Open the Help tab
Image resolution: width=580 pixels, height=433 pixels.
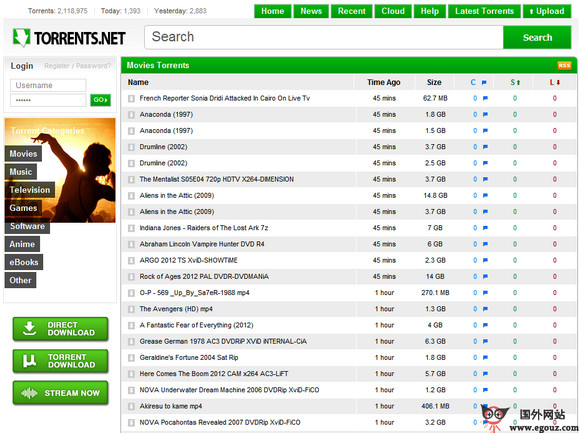[x=429, y=11]
